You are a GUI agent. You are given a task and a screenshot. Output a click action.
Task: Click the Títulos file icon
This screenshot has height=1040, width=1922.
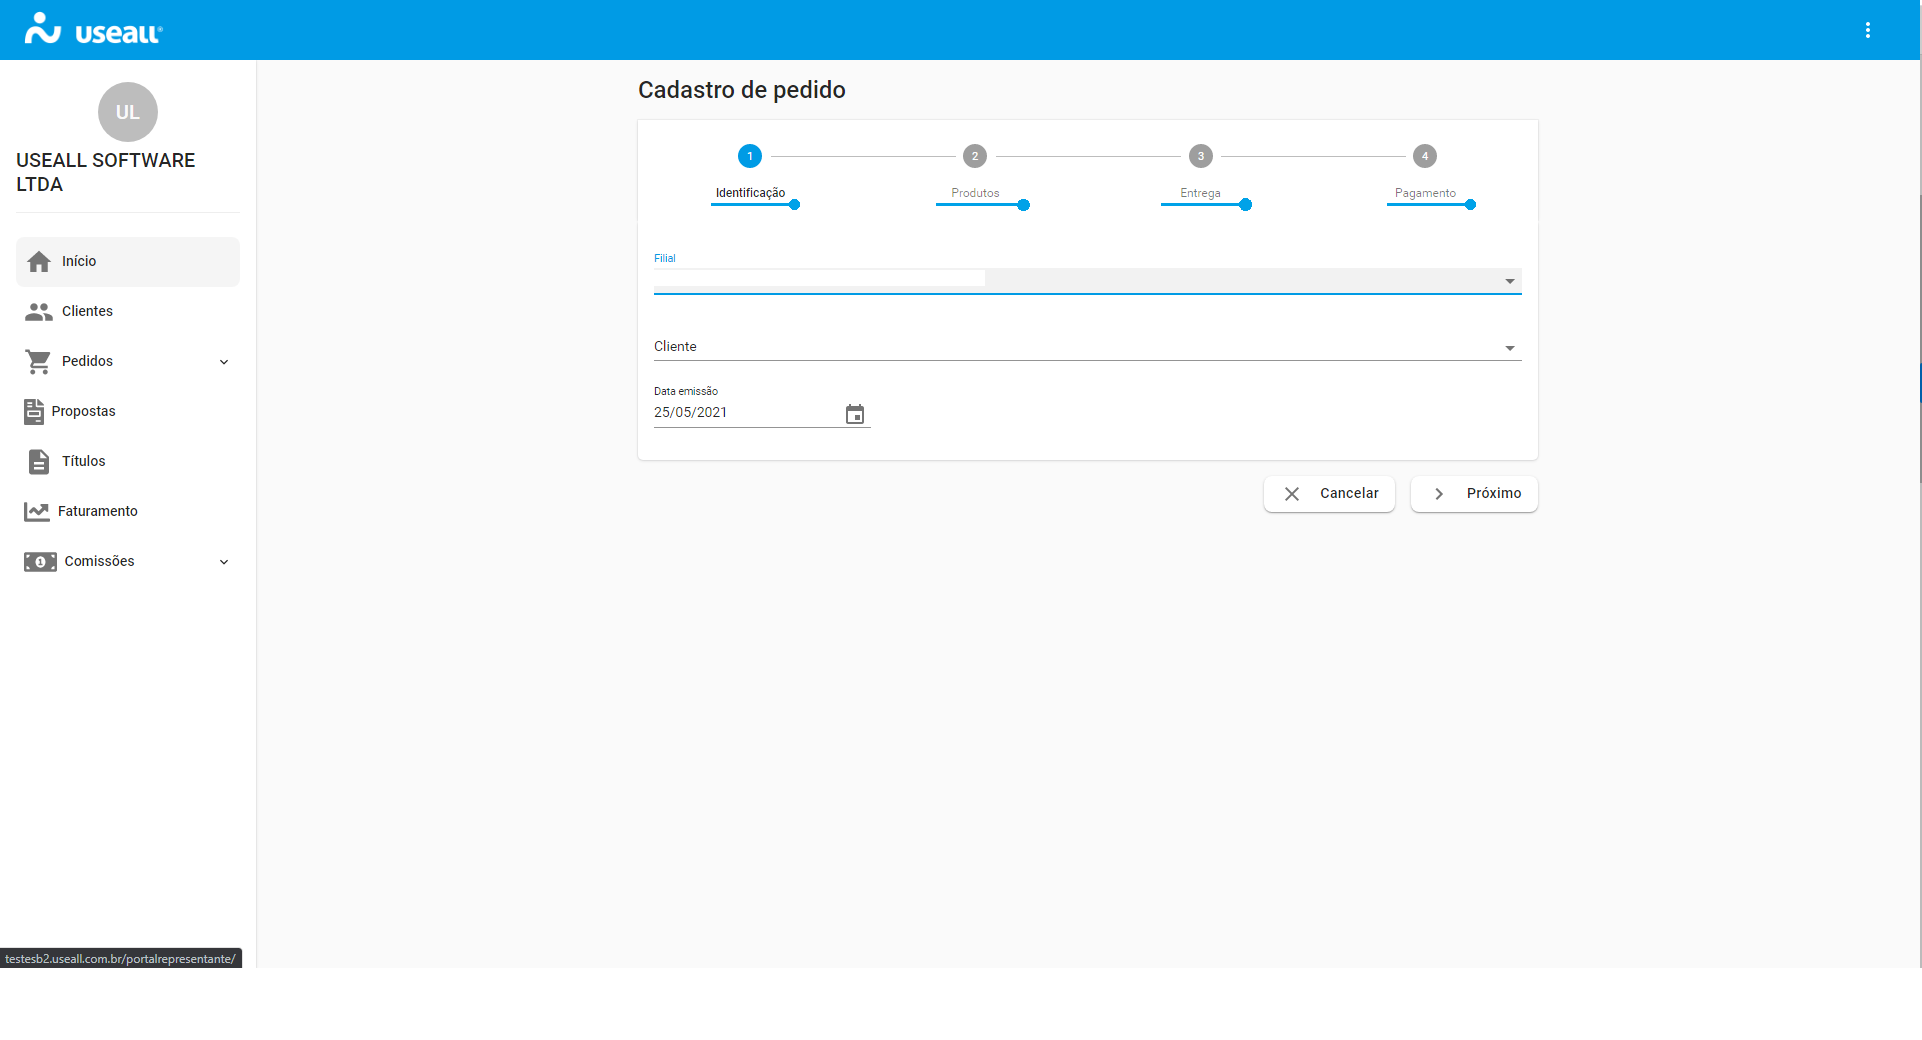pyautogui.click(x=39, y=461)
